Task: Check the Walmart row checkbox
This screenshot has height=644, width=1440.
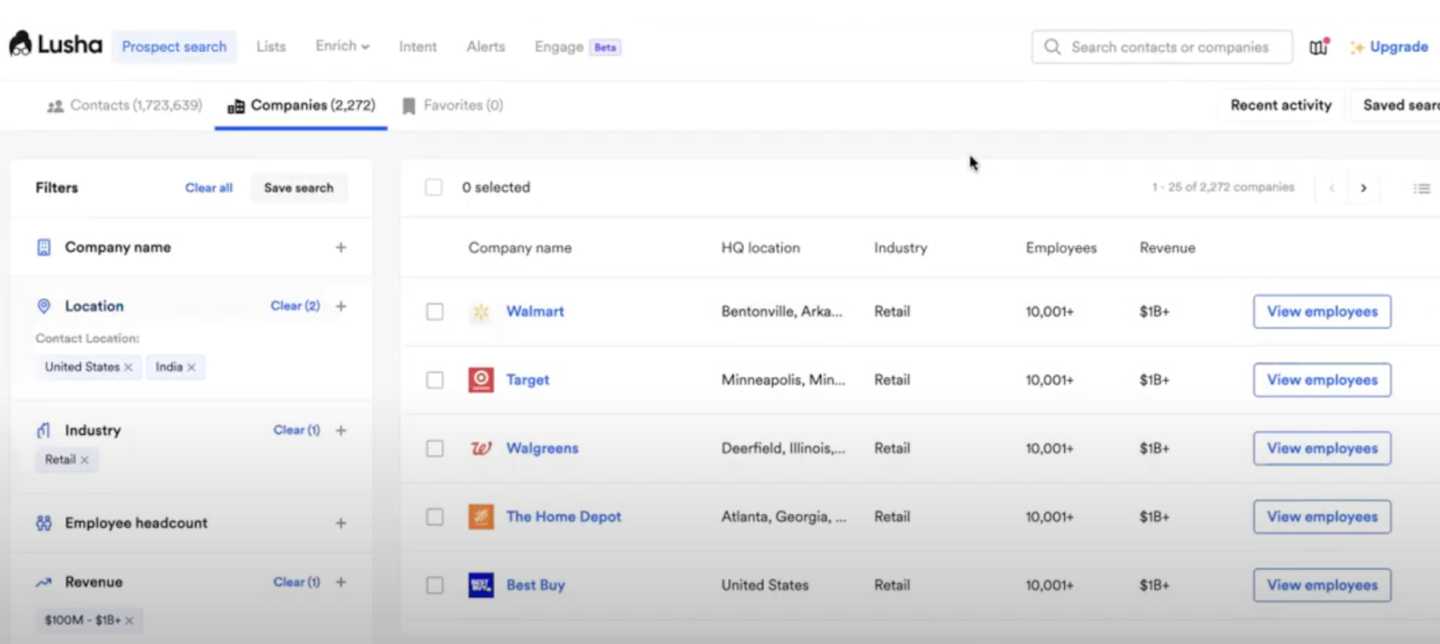Action: pos(435,312)
